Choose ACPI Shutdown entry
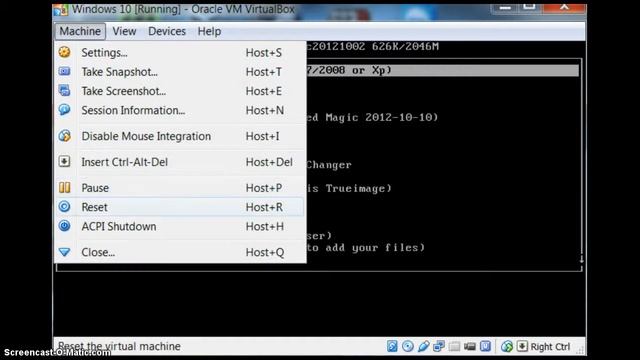The width and height of the screenshot is (640, 360). click(180, 226)
